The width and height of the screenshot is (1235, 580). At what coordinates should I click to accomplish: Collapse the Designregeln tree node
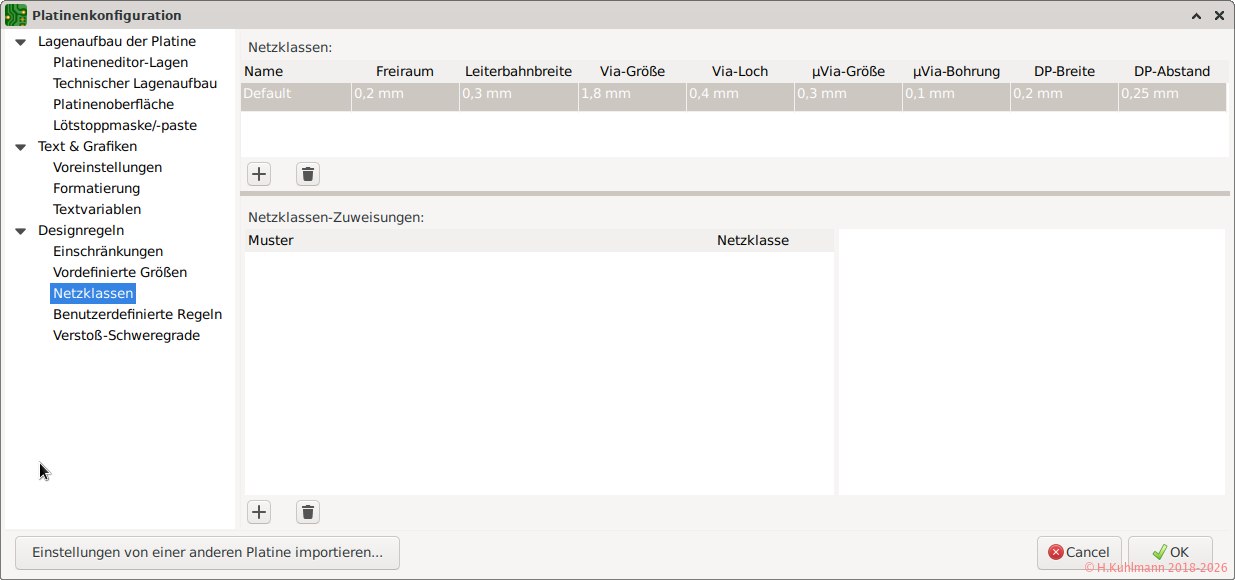click(x=20, y=231)
